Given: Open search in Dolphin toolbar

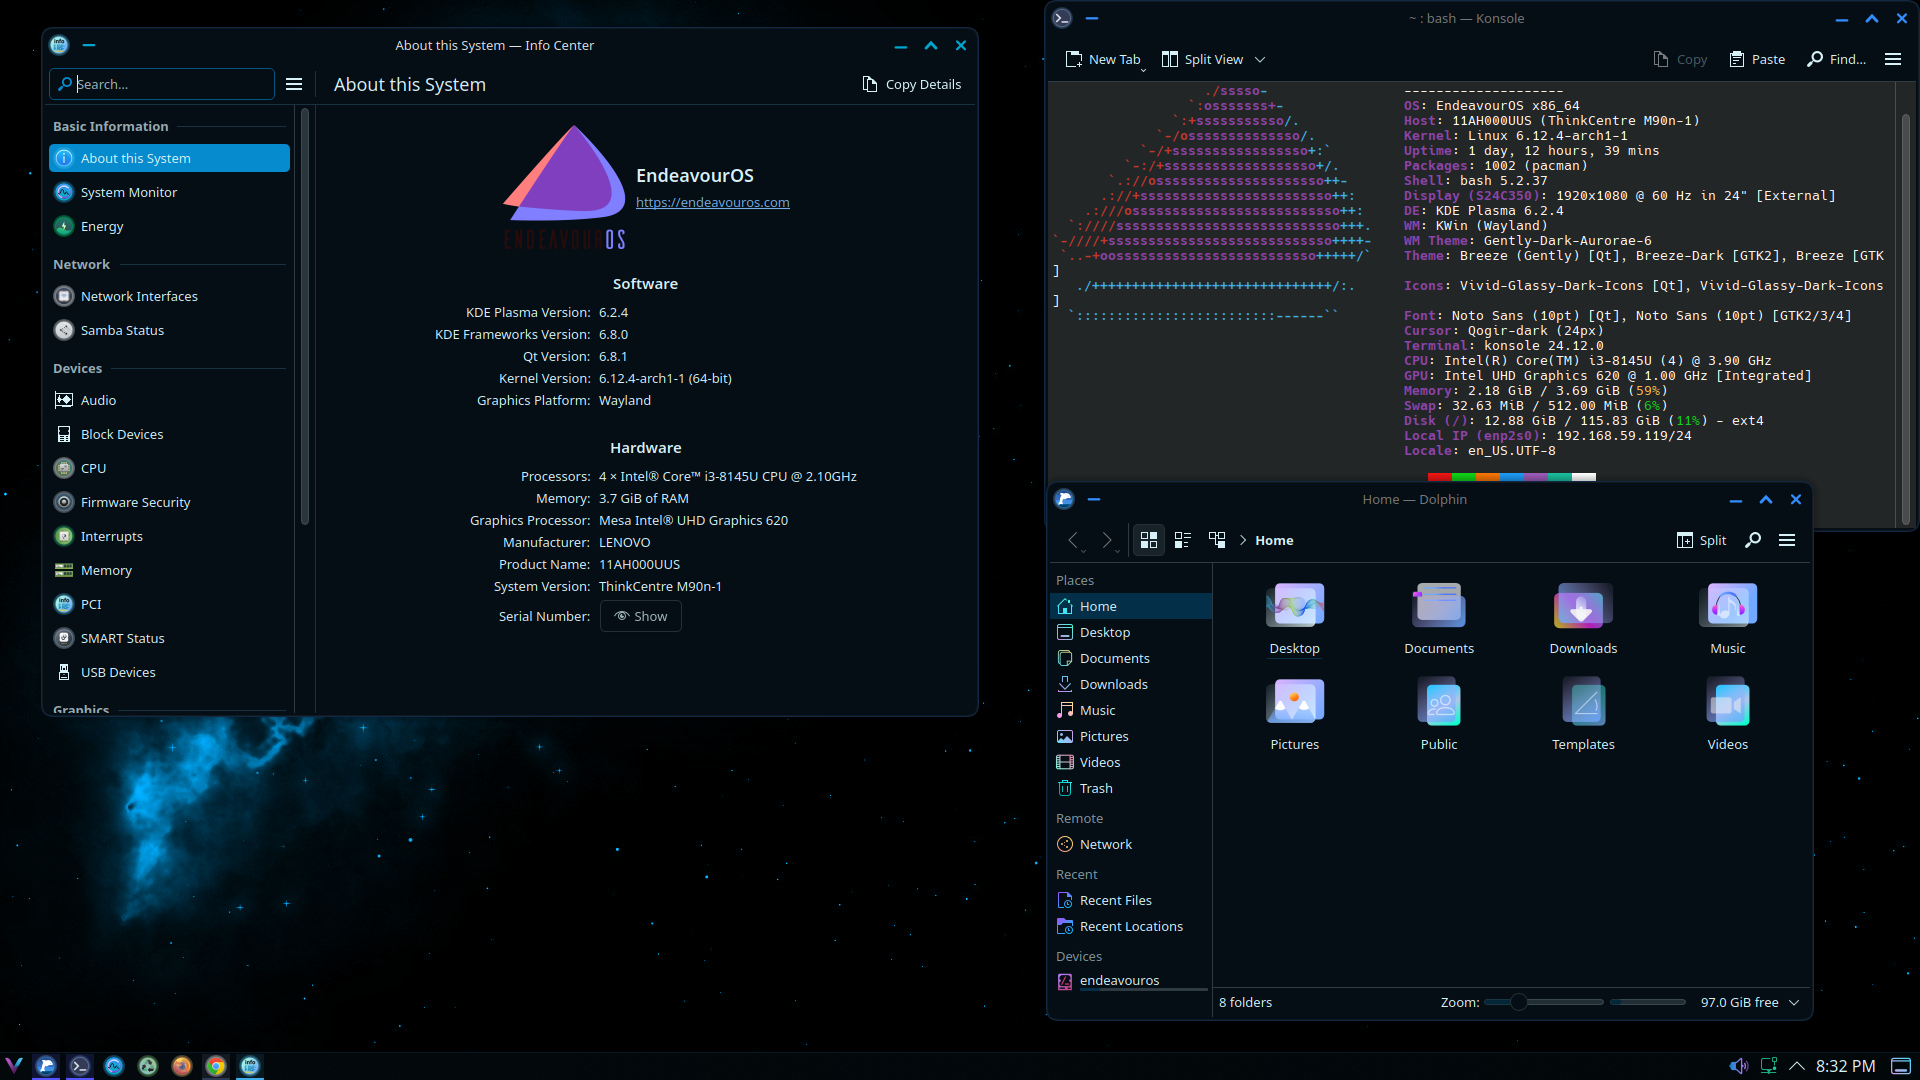Looking at the screenshot, I should pyautogui.click(x=1753, y=540).
